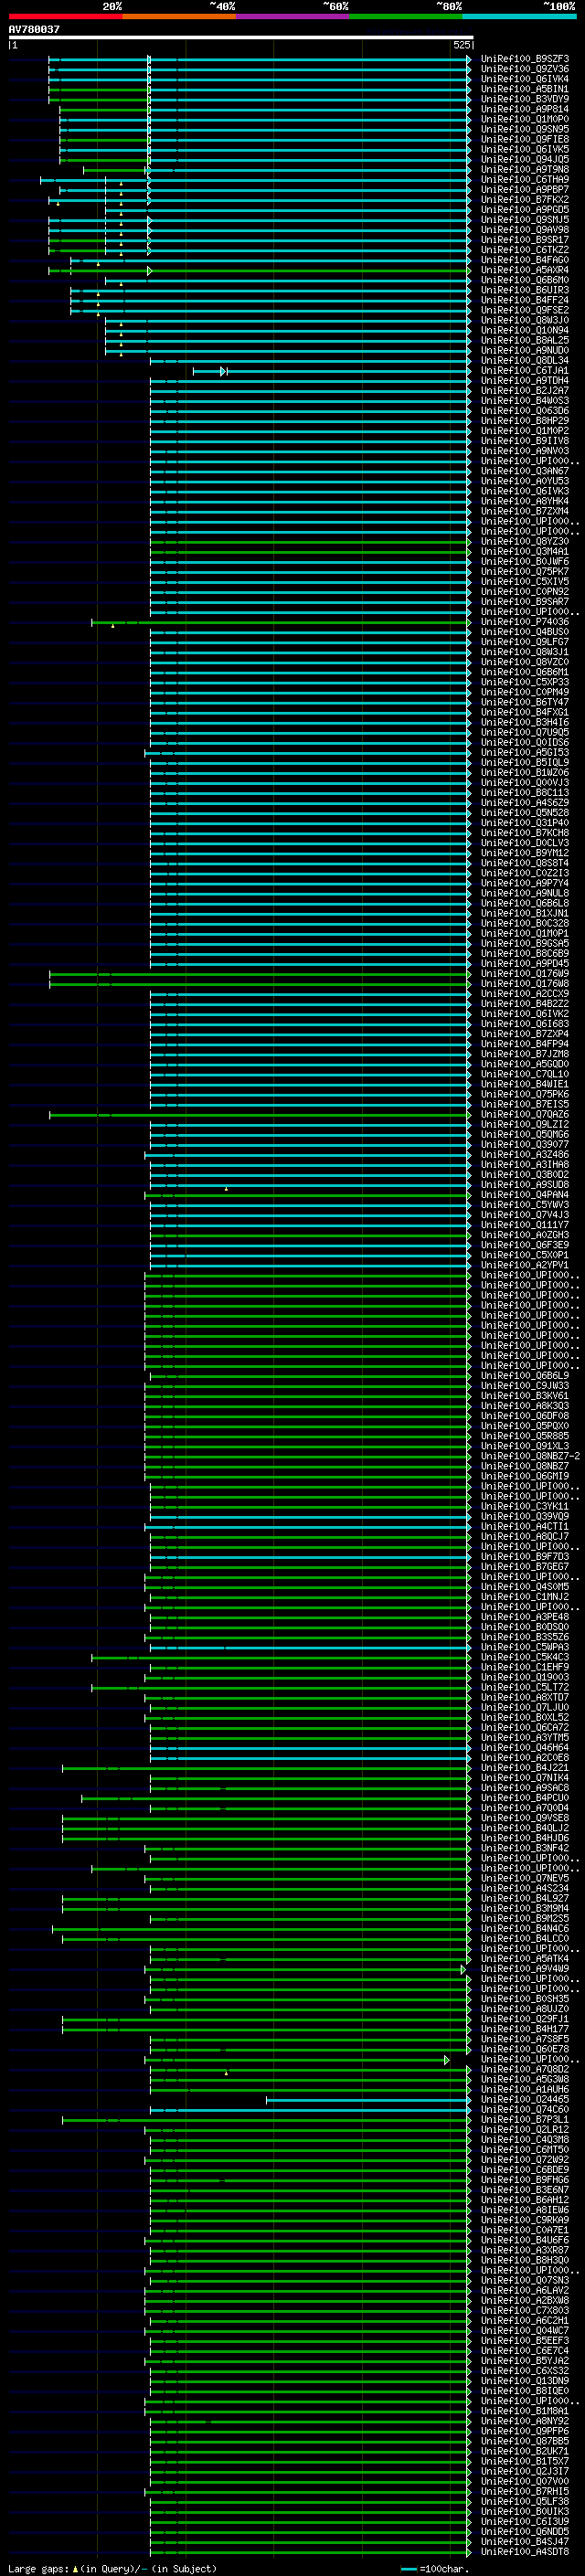Select hit label UniRef100_Q7QAZ6
The image size is (585, 2576).
click(524, 1115)
